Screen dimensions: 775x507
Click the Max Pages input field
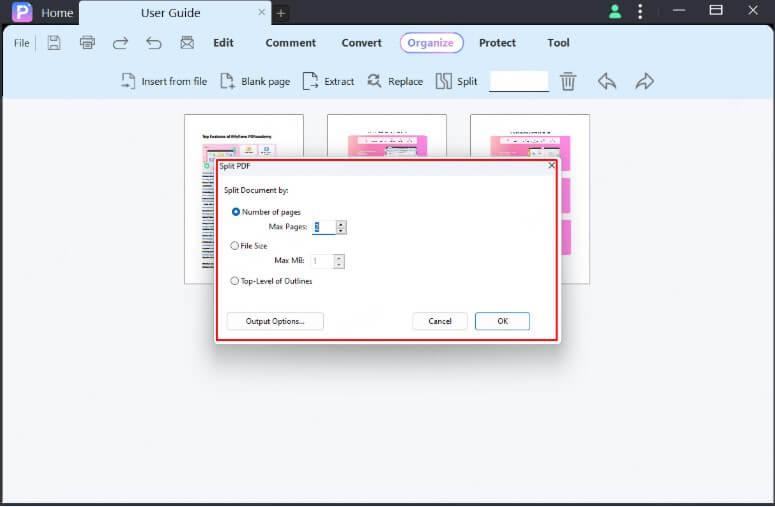(324, 227)
